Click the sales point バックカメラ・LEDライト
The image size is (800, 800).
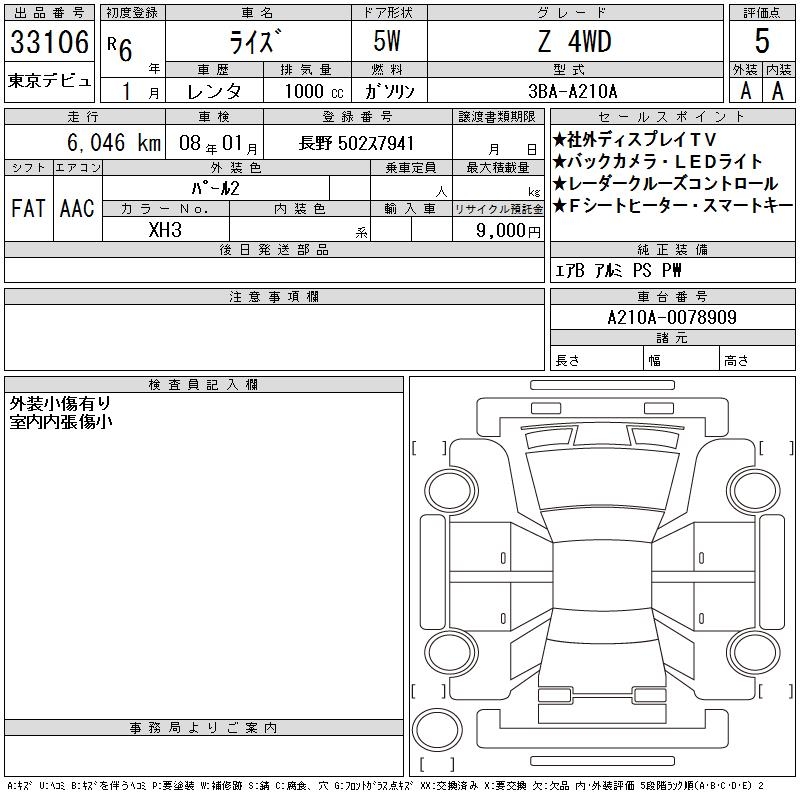(657, 162)
